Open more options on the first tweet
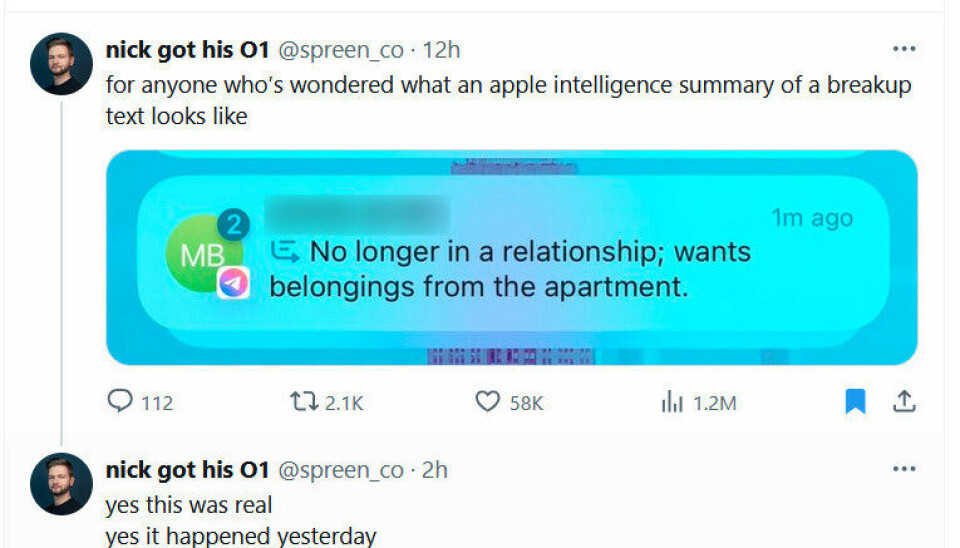This screenshot has height=548, width=960. pos(903,49)
